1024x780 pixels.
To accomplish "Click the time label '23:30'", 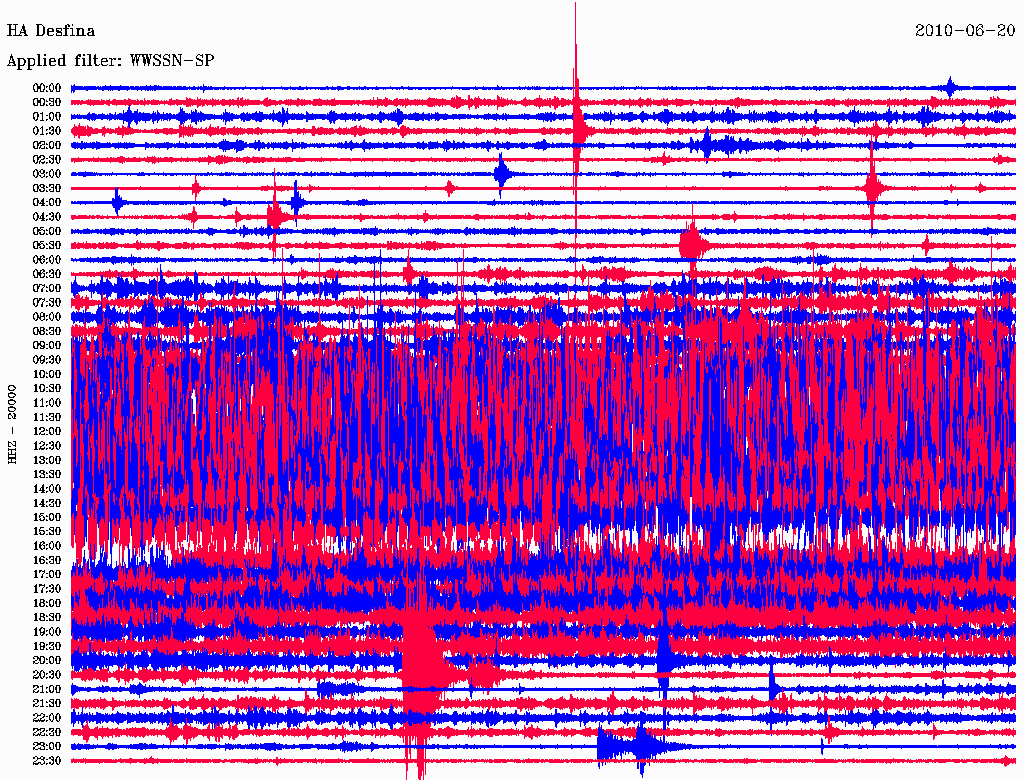I will click(47, 760).
